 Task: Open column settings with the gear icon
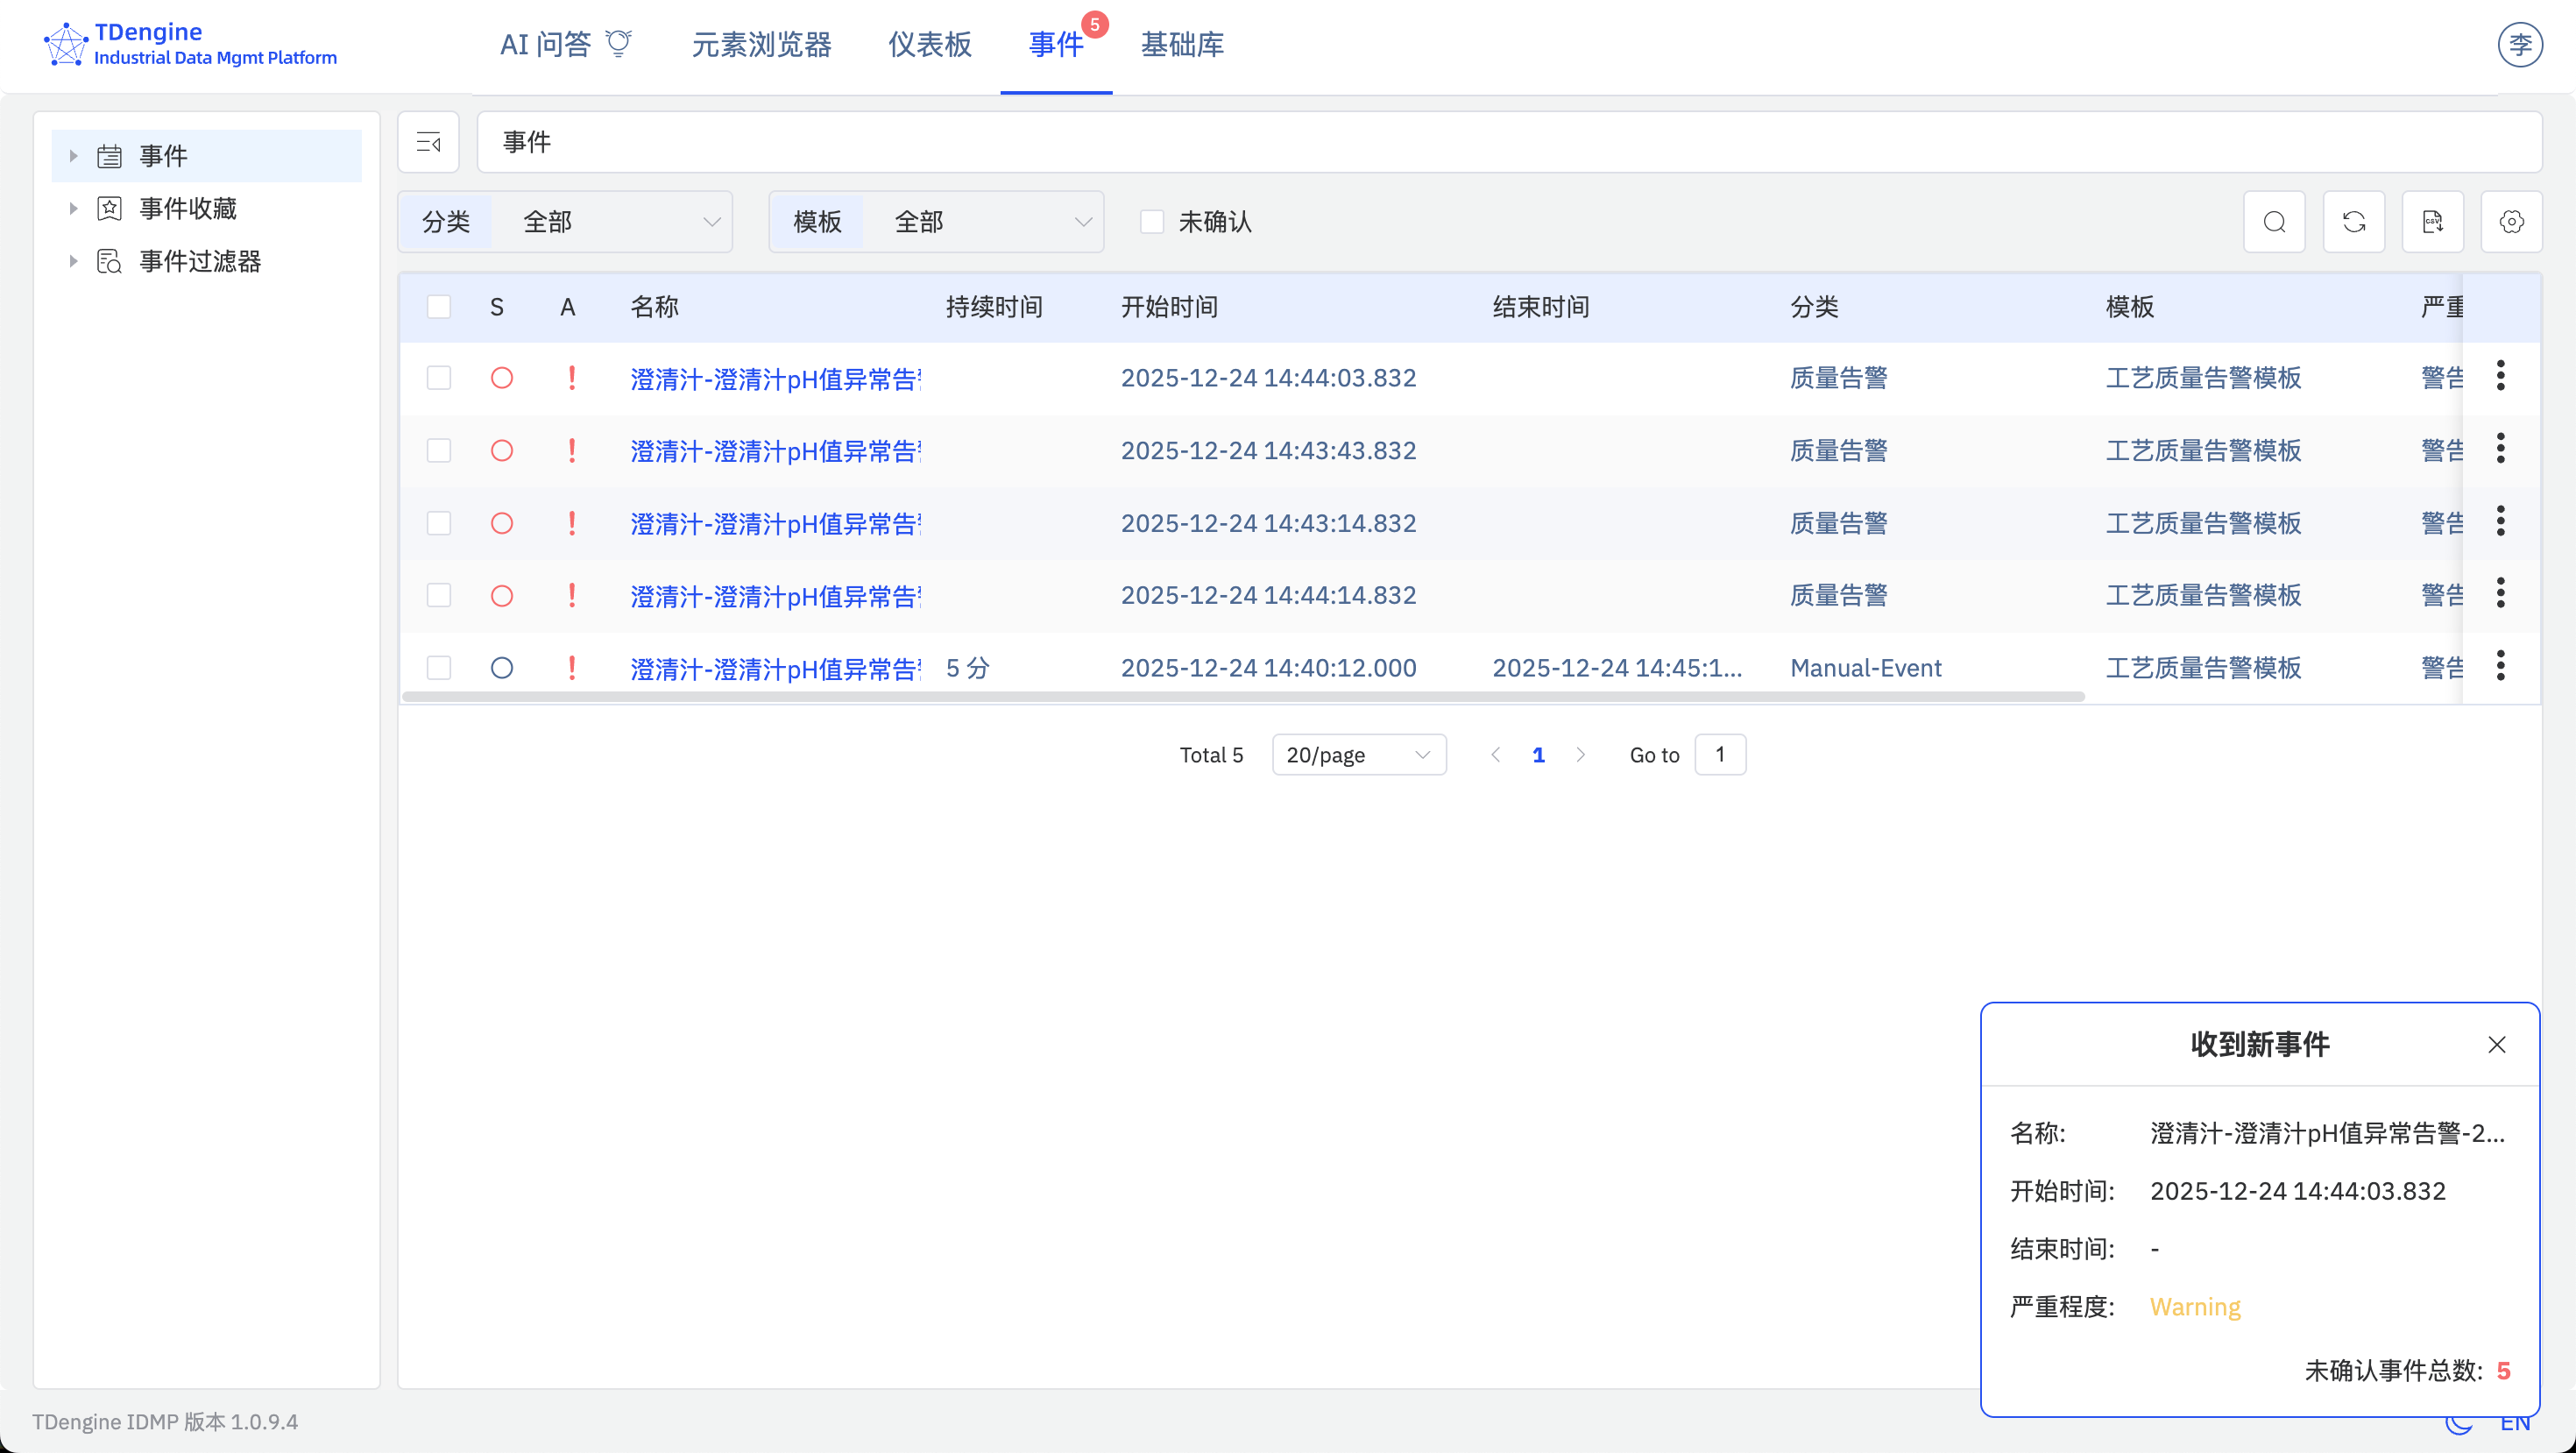pos(2513,221)
